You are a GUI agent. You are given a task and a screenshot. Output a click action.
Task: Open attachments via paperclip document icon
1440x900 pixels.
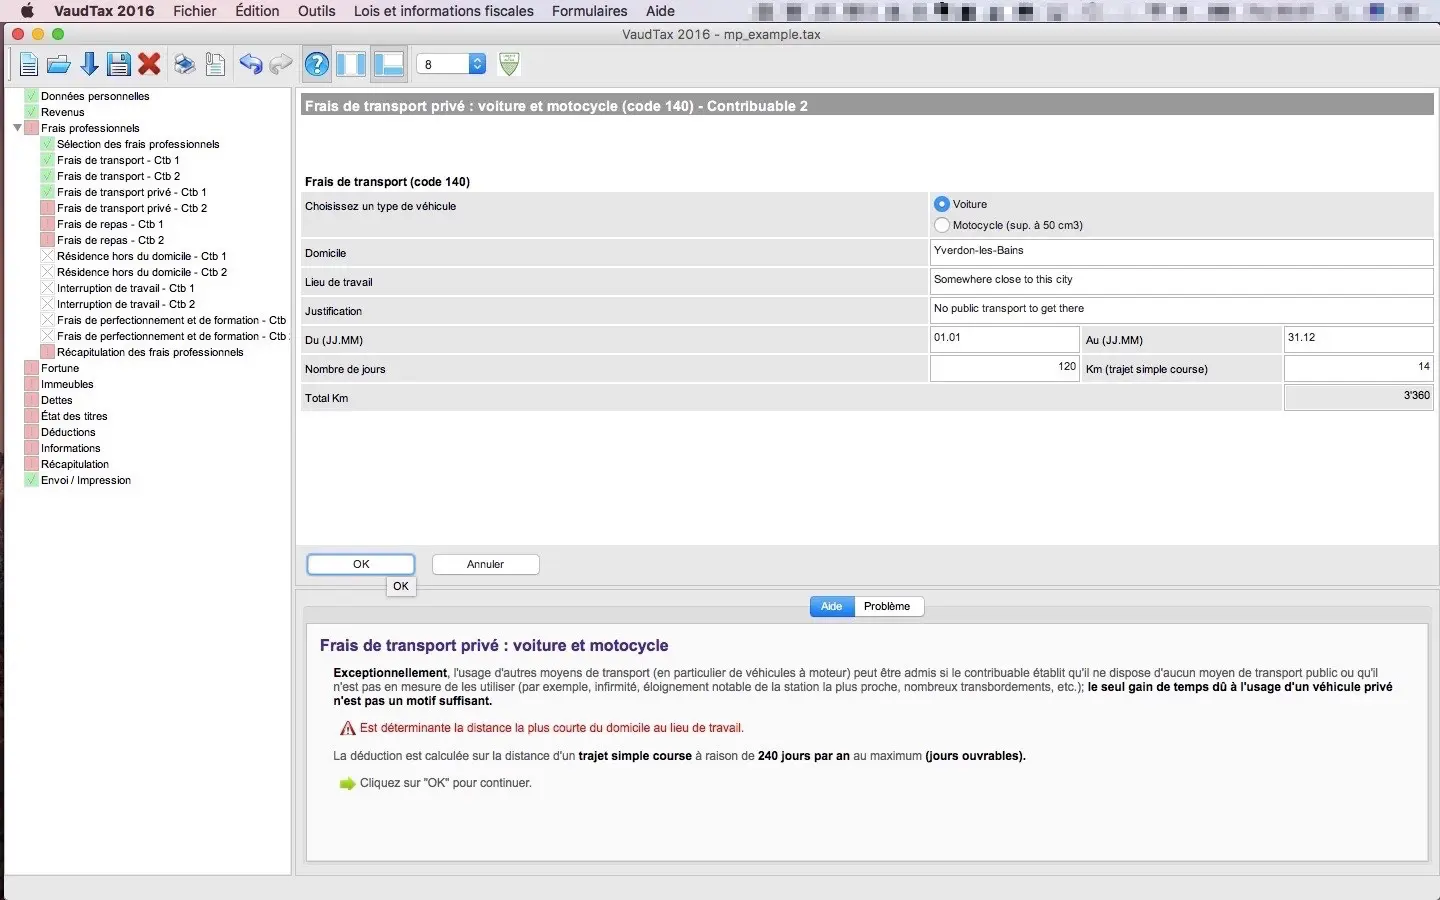coord(215,65)
